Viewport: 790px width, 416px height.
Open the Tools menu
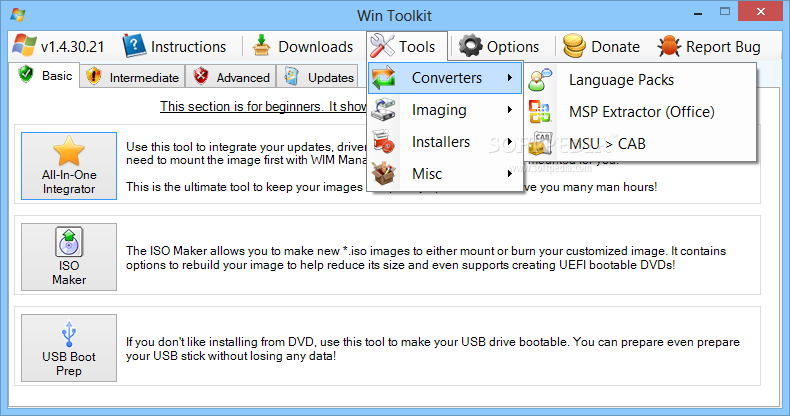pos(407,46)
